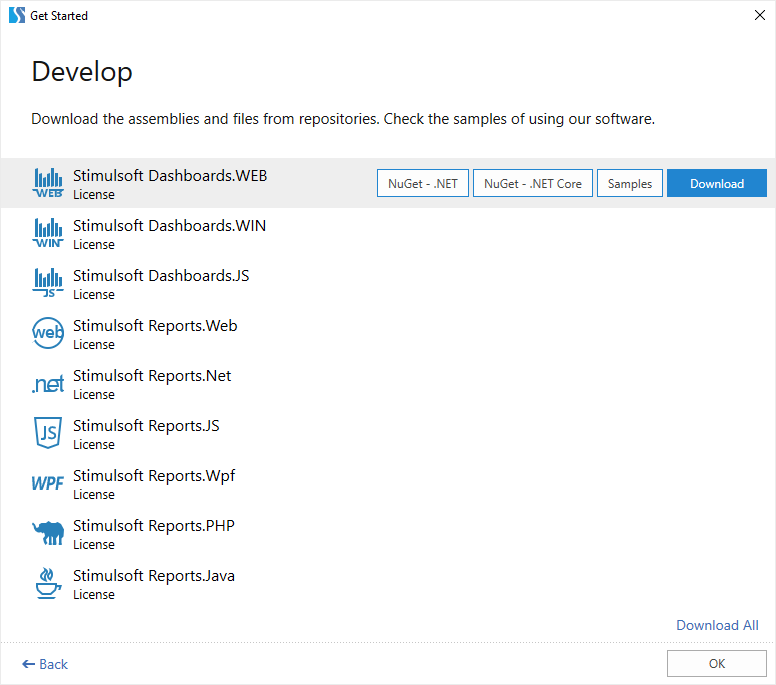This screenshot has height=685, width=776.
Task: Select Stimulsoft Reports.PHP row
Action: point(388,533)
